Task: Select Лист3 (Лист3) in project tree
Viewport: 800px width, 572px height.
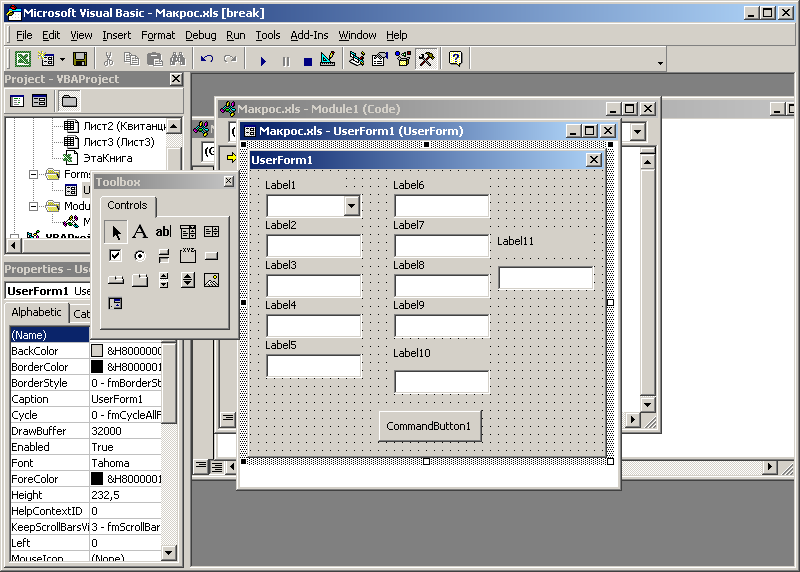Action: click(x=118, y=142)
